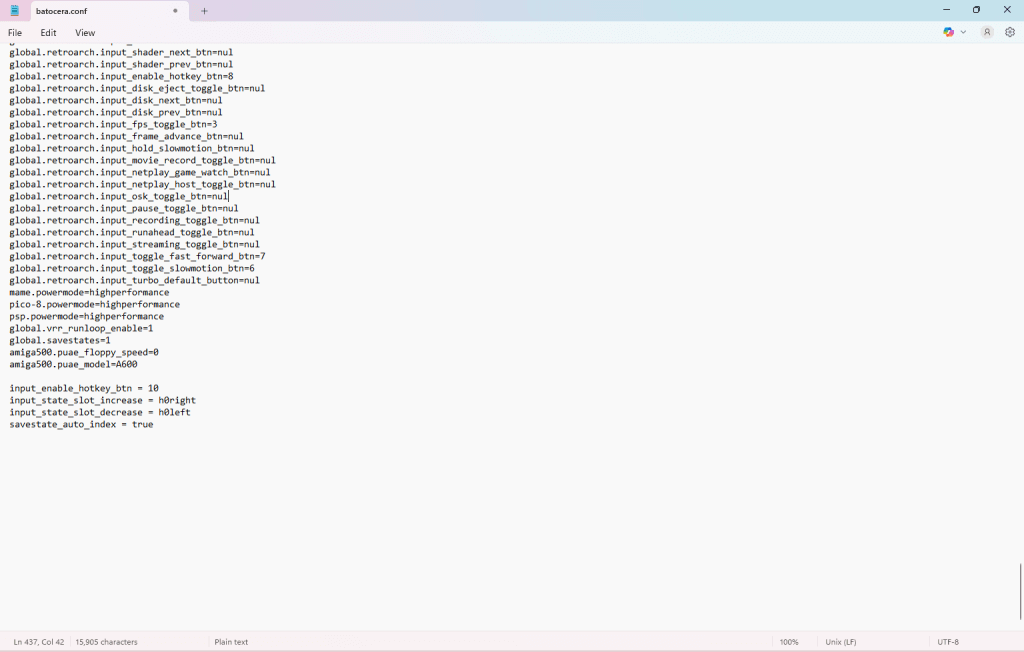This screenshot has width=1024, height=652.
Task: Open the View menu
Action: (84, 32)
